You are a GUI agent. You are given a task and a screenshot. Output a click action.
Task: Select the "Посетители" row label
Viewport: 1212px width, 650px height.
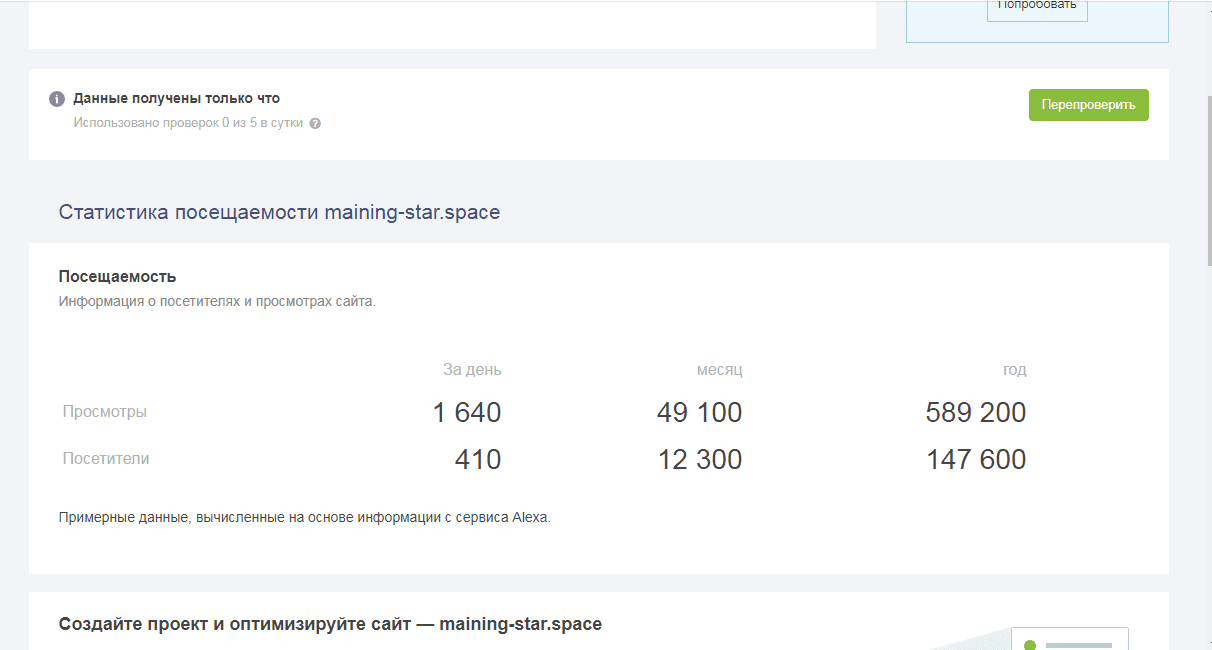106,459
